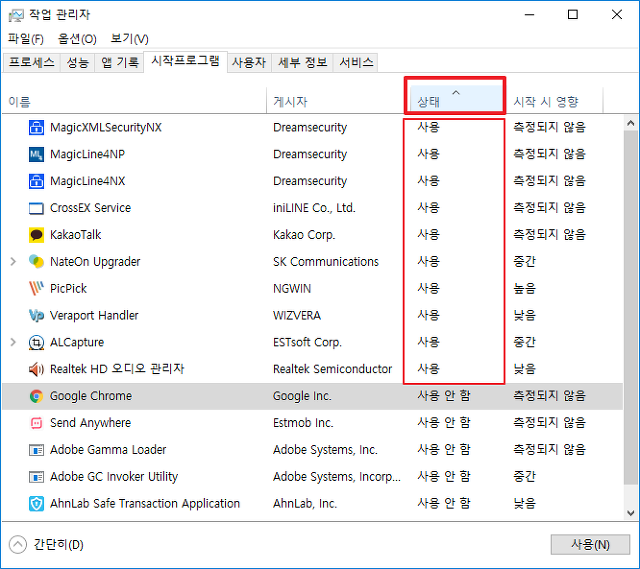640x569 pixels.
Task: Sort by the 이름 column header
Action: 134,100
